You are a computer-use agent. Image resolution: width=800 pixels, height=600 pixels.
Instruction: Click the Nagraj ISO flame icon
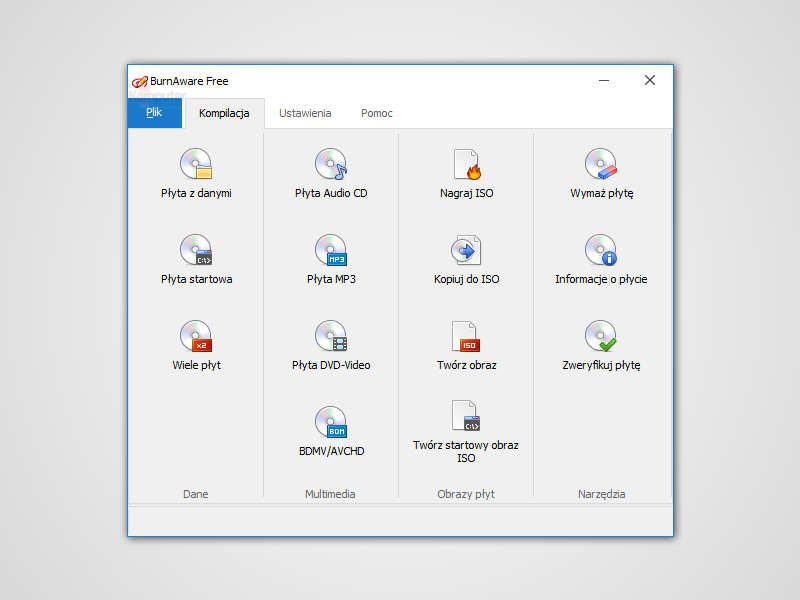(x=466, y=163)
